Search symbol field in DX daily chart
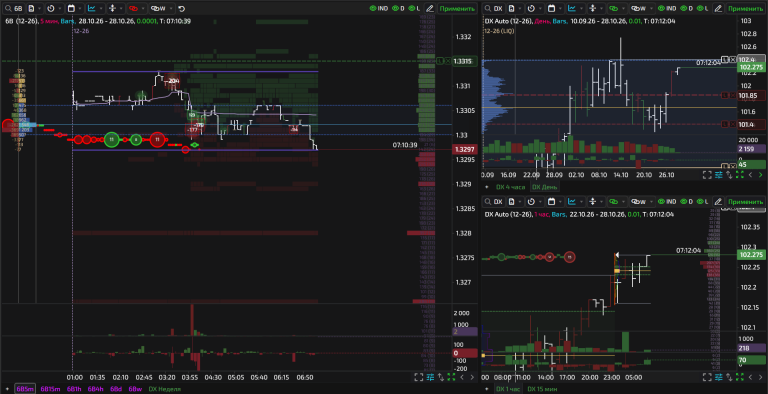This screenshot has height=394, width=768. tap(494, 8)
